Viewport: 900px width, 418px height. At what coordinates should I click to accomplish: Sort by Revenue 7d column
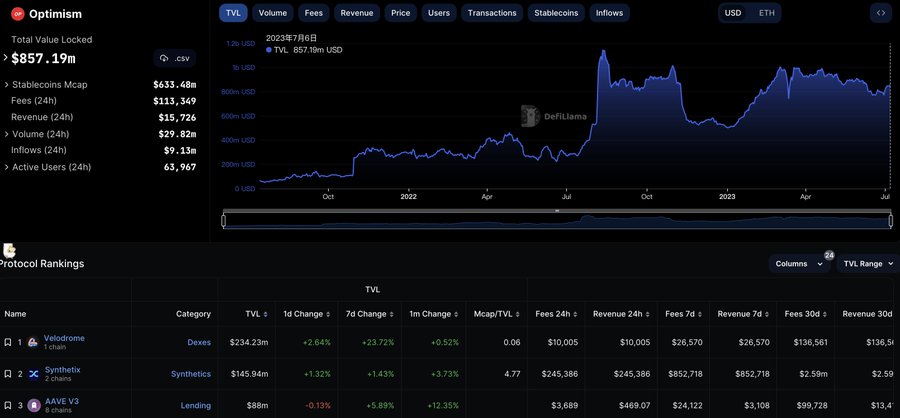point(767,314)
